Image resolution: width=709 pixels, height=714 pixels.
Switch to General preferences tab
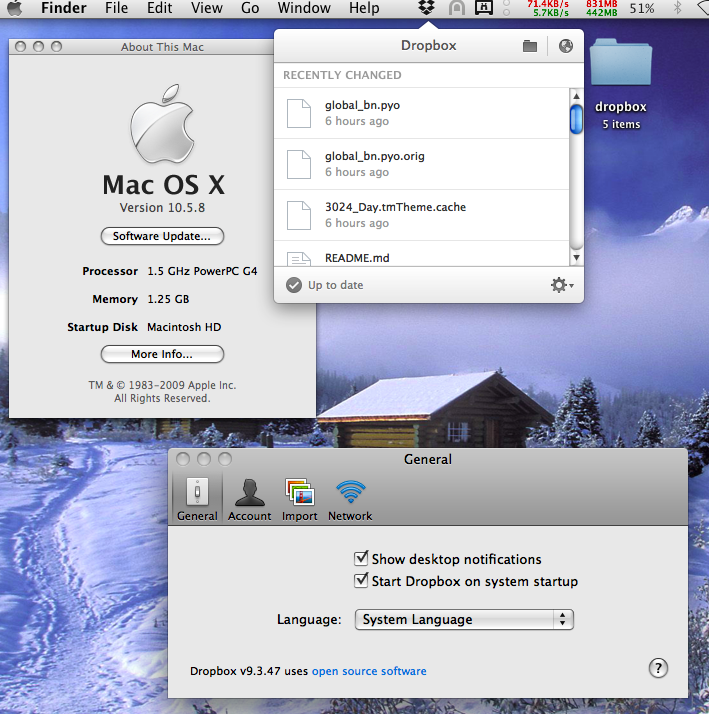197,499
